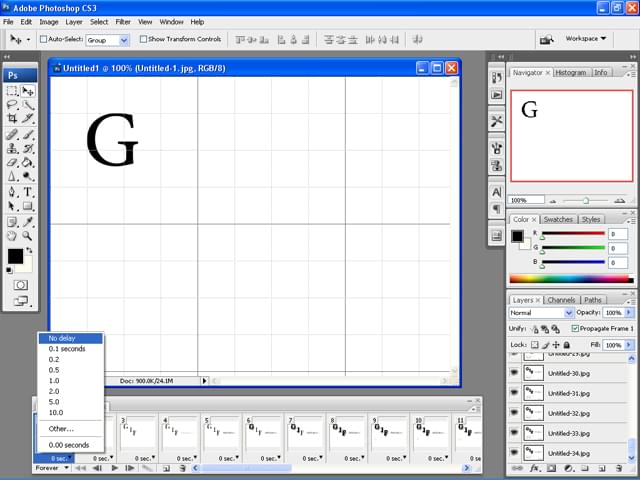Select the Eyedropper tool
This screenshot has width=640, height=480.
28,222
